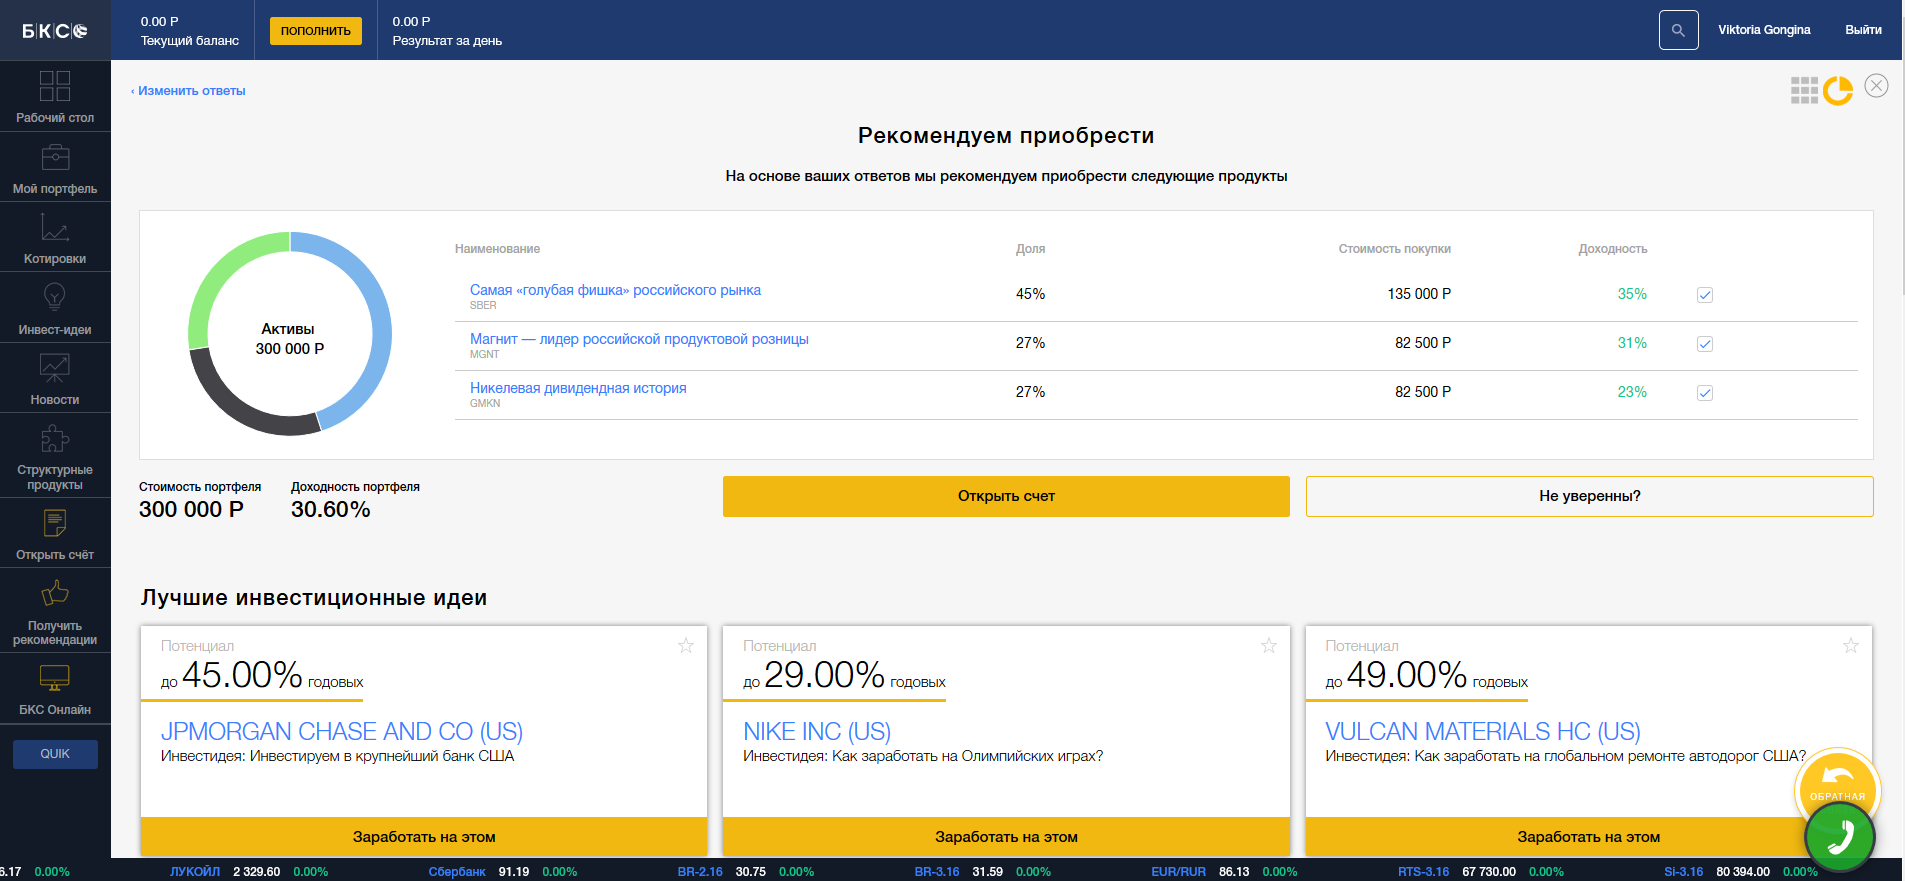This screenshot has width=1905, height=881.
Task: Open Магнит — лидер продуктовой розницы link
Action: [x=639, y=339]
